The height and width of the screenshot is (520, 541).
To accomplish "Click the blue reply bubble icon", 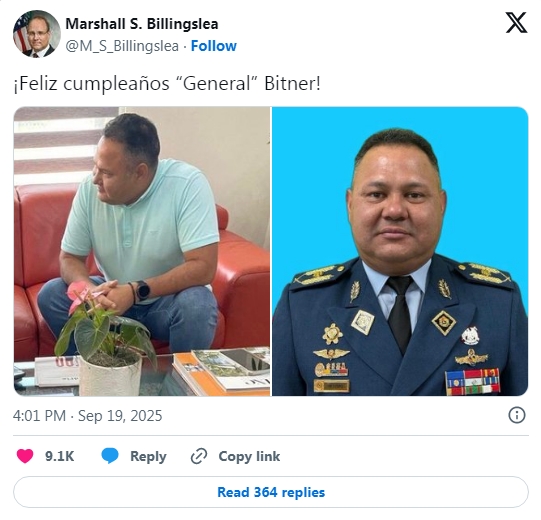I will tap(110, 456).
